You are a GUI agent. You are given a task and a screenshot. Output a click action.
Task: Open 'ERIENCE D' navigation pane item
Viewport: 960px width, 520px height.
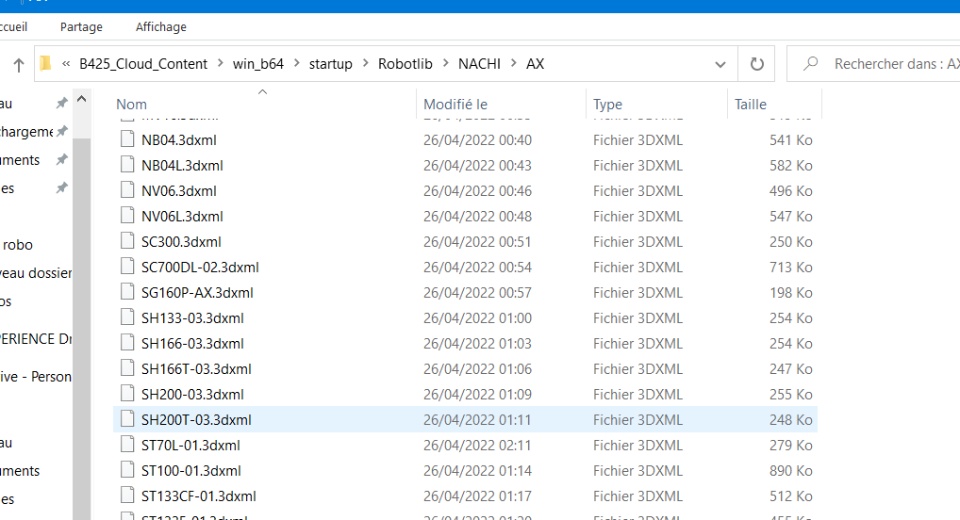pyautogui.click(x=36, y=339)
